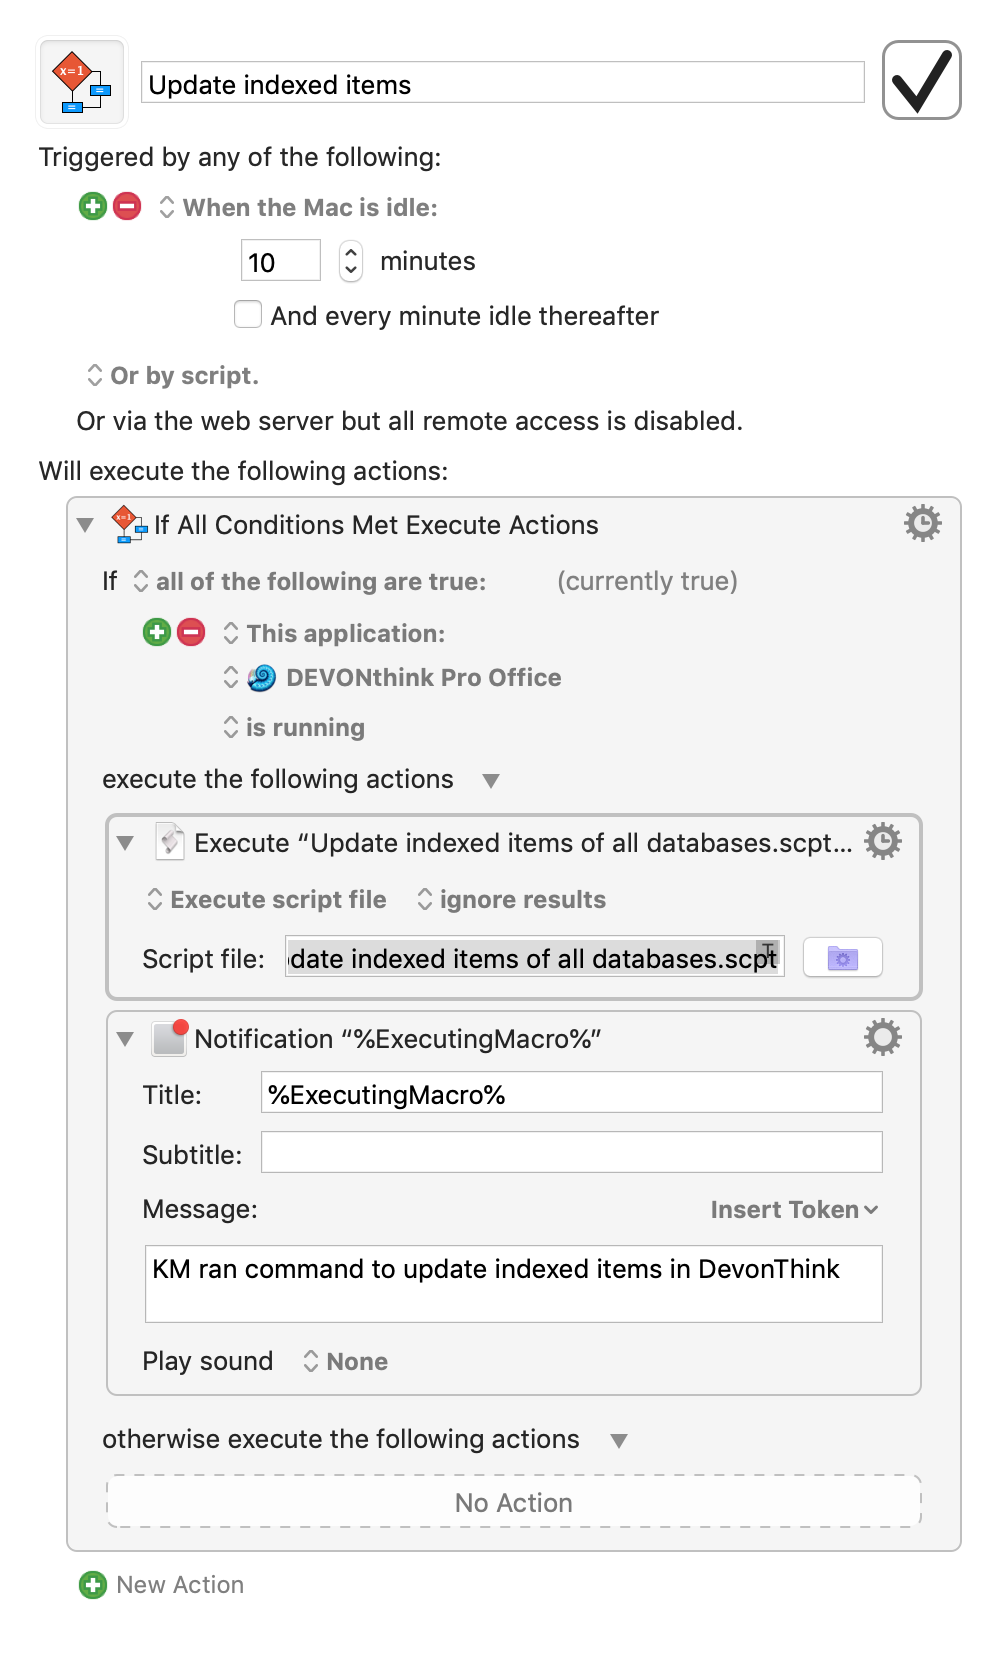Add a new condition with green plus

pos(157,632)
